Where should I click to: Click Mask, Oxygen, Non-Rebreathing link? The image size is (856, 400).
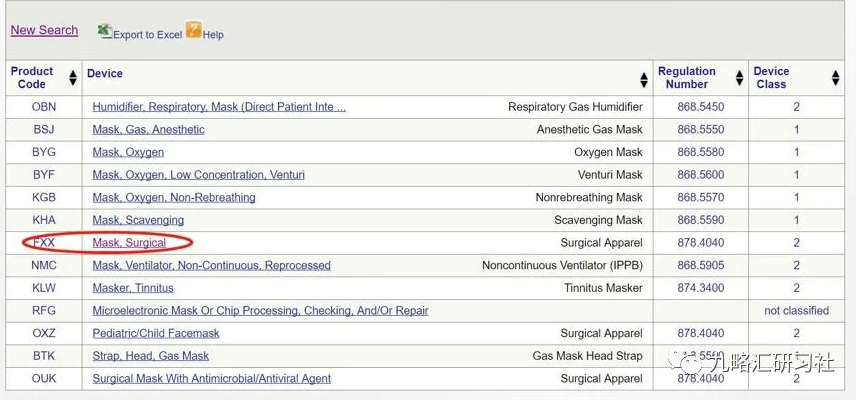[174, 198]
